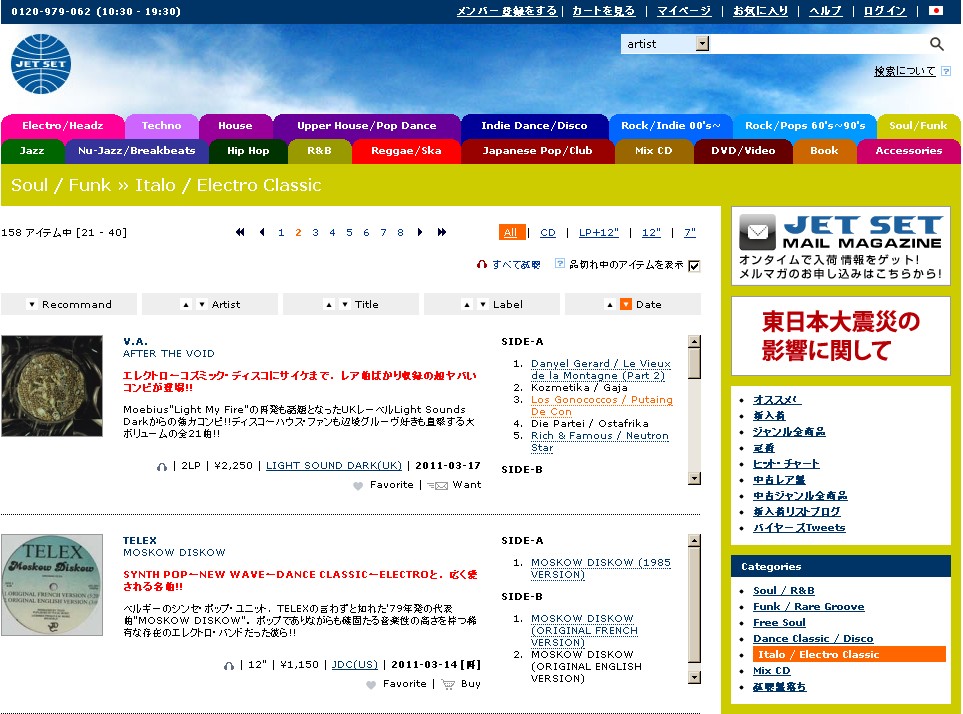Click Telex Moskow Diskow cover thumbnail
963x714 pixels.
coord(52,585)
